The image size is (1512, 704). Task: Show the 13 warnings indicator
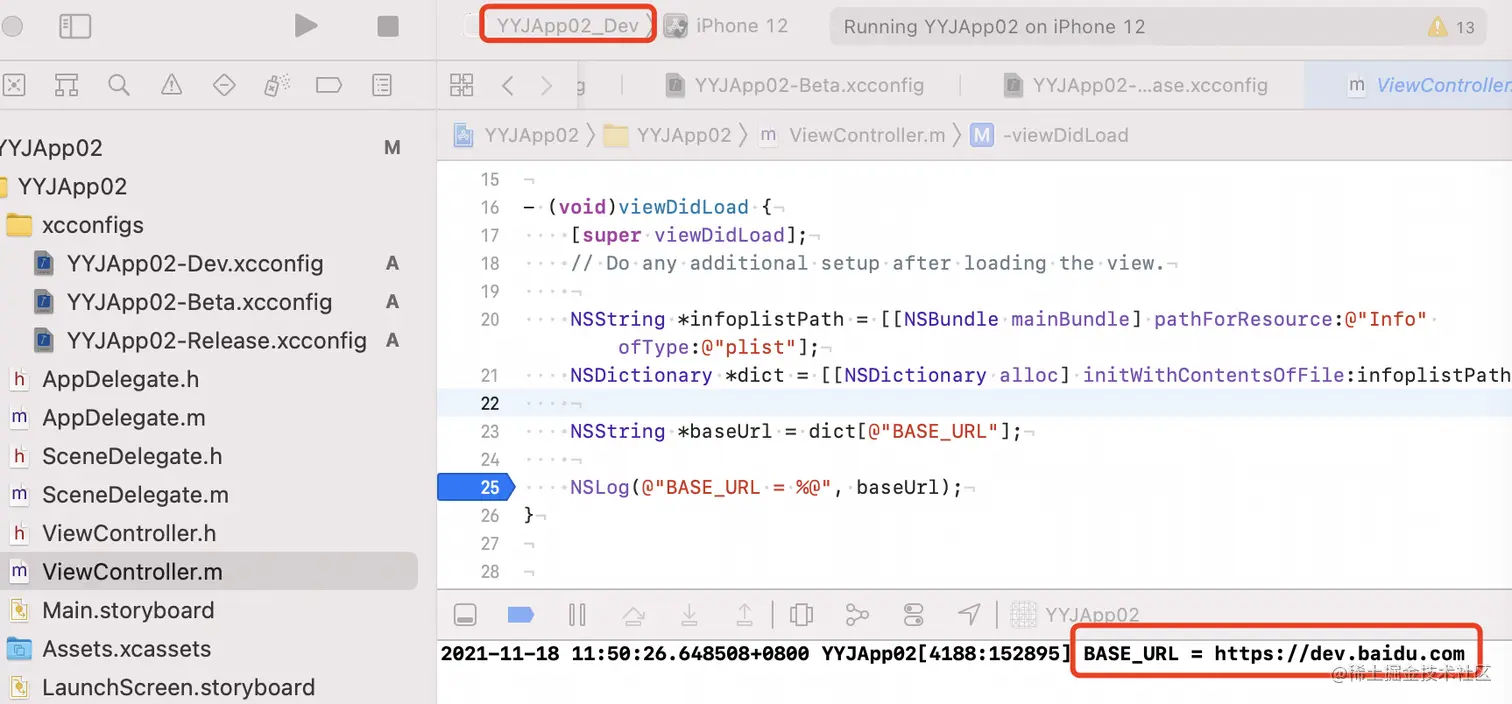click(x=1452, y=27)
